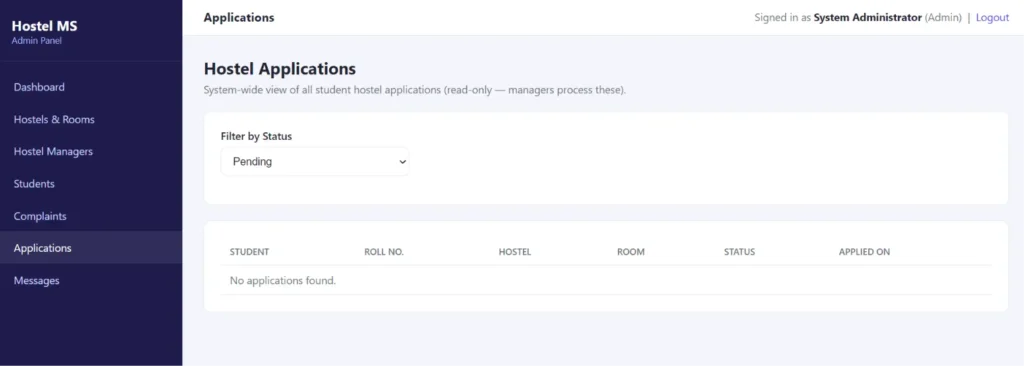
Task: Click the STUDENT column header
Action: click(x=249, y=252)
